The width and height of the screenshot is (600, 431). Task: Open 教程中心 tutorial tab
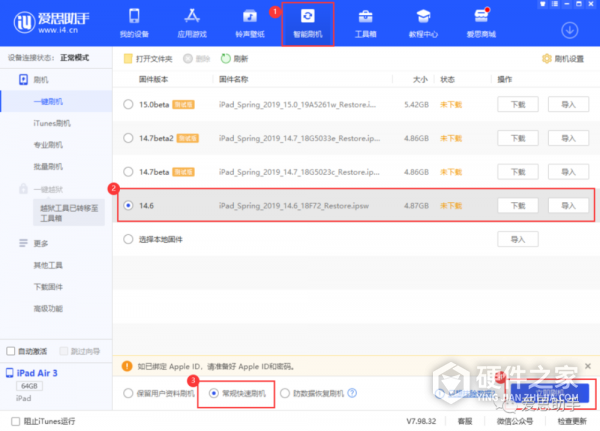pyautogui.click(x=423, y=23)
